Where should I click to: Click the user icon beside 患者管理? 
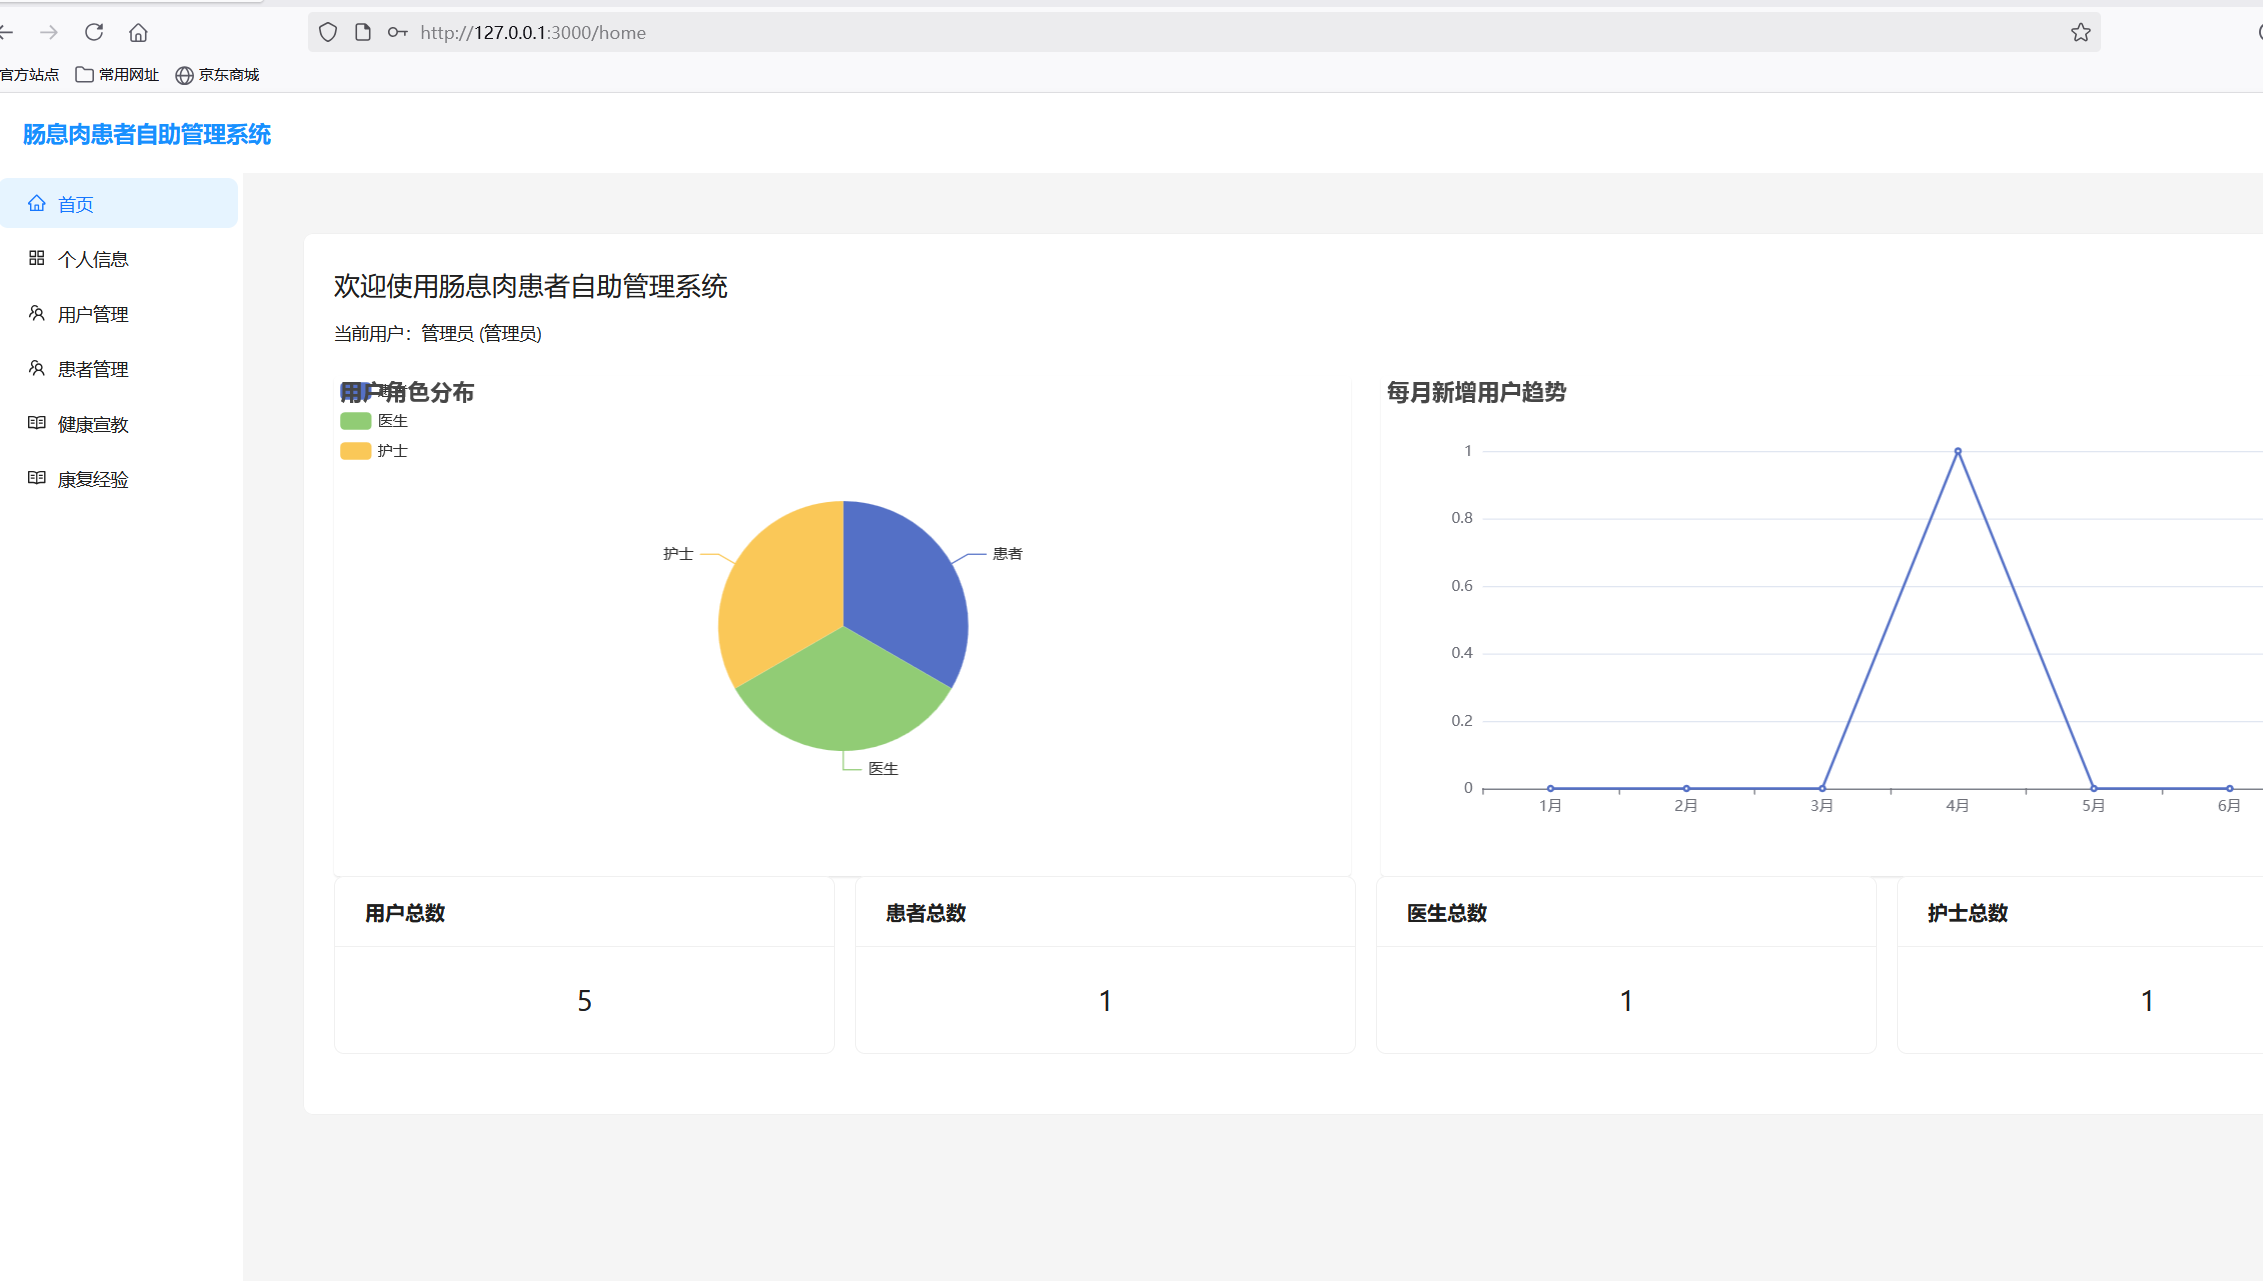[37, 368]
